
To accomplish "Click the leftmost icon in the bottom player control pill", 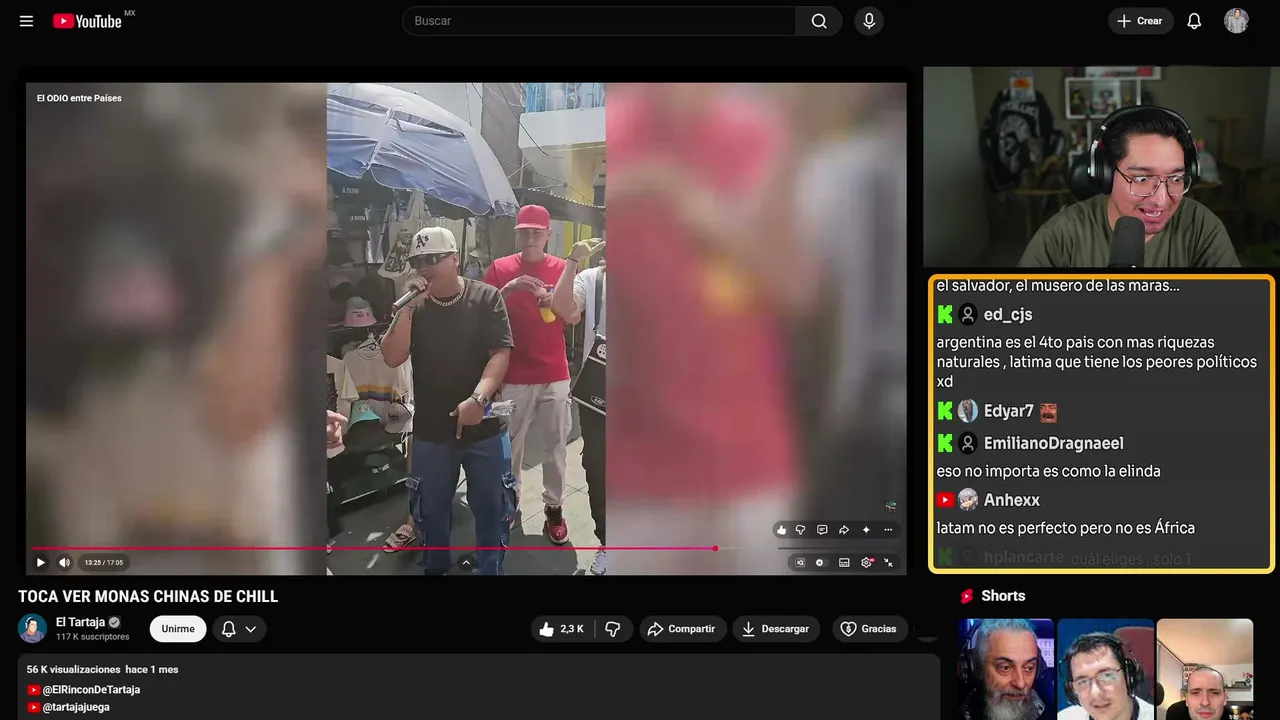I will (x=800, y=563).
